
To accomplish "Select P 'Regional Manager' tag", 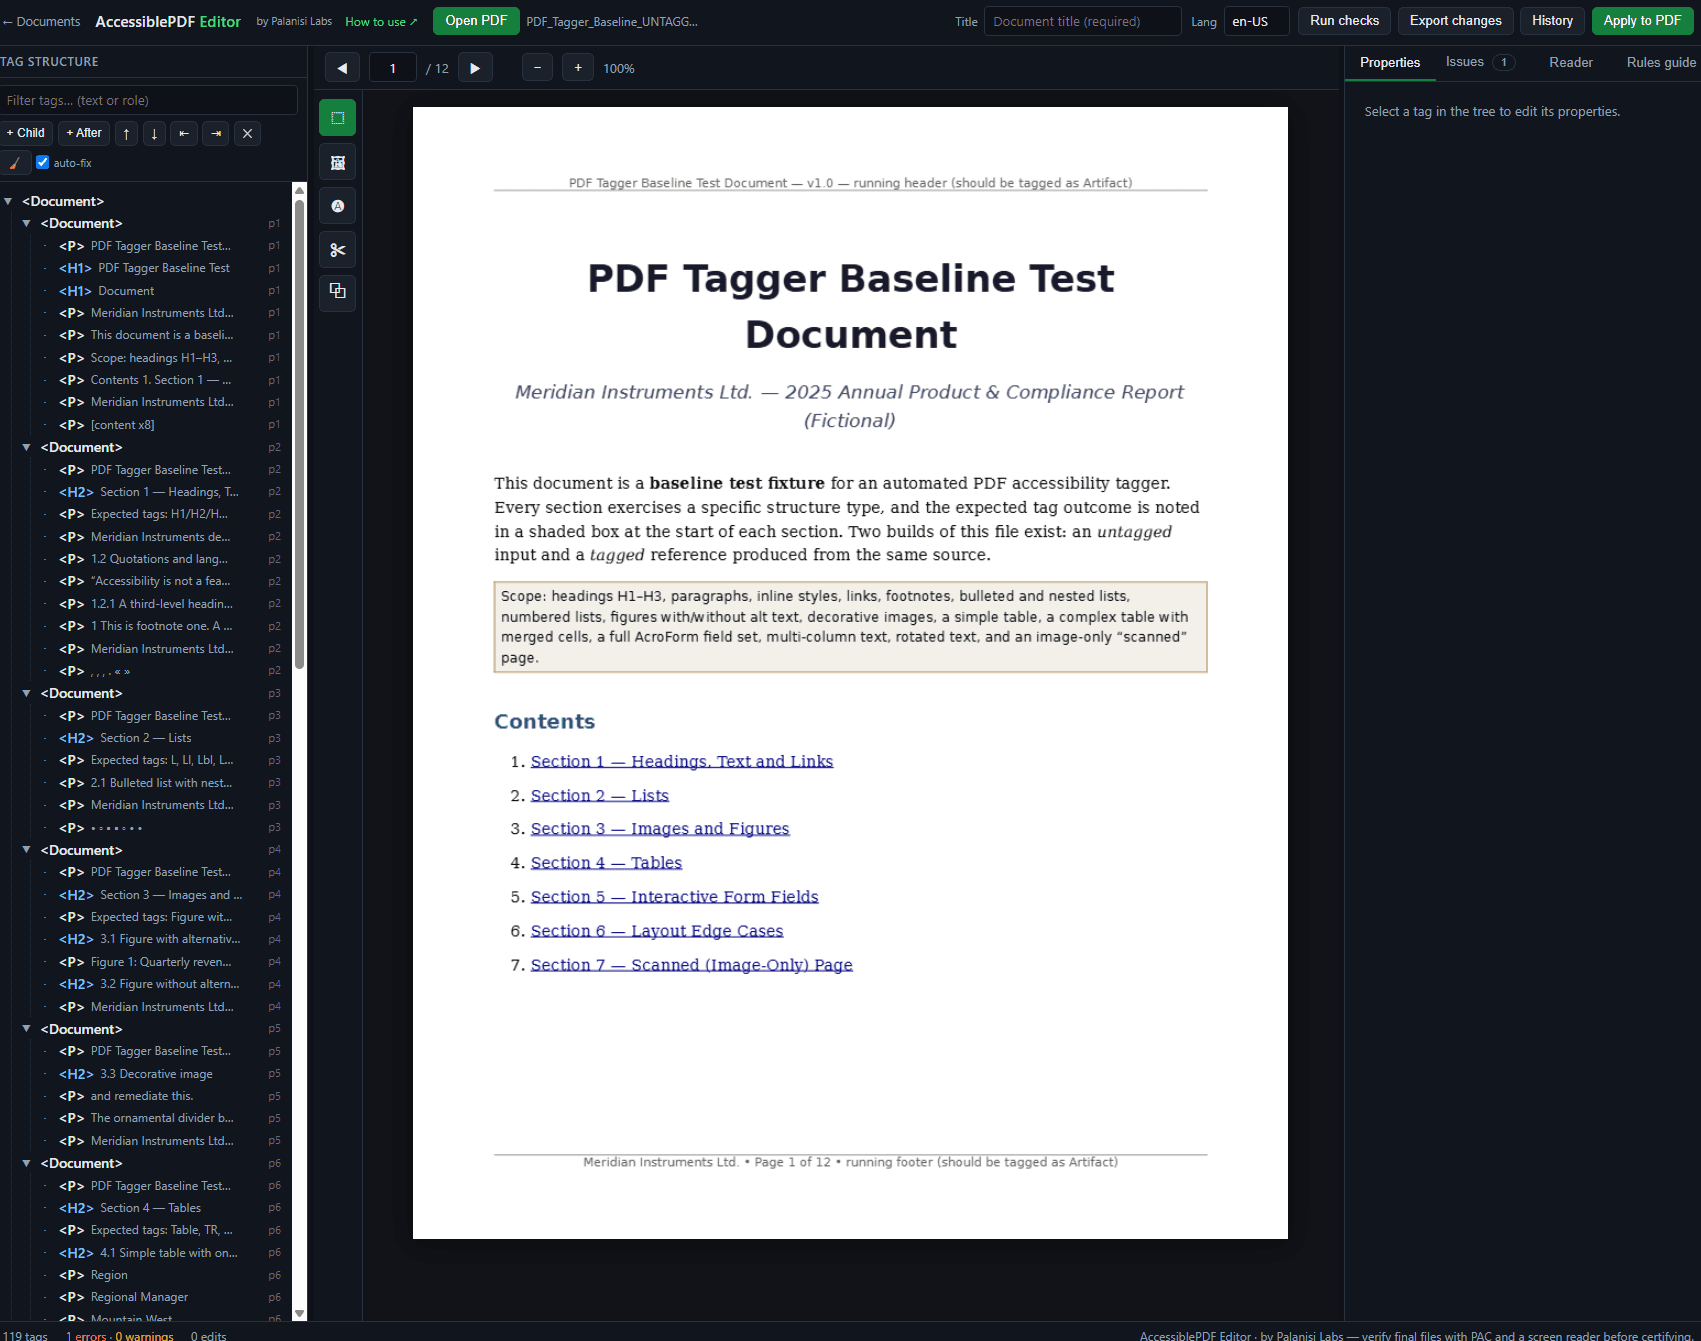I will [124, 1297].
